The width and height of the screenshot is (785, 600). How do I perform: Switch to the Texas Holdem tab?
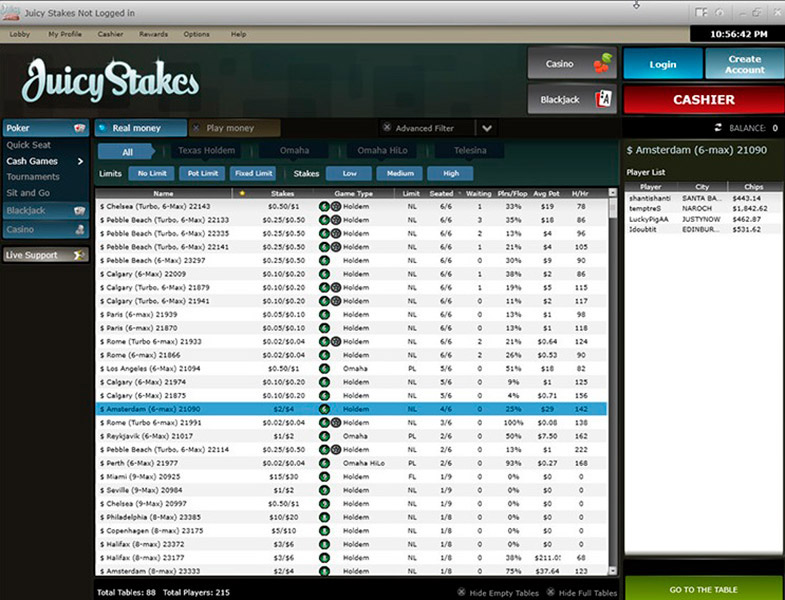(x=206, y=150)
